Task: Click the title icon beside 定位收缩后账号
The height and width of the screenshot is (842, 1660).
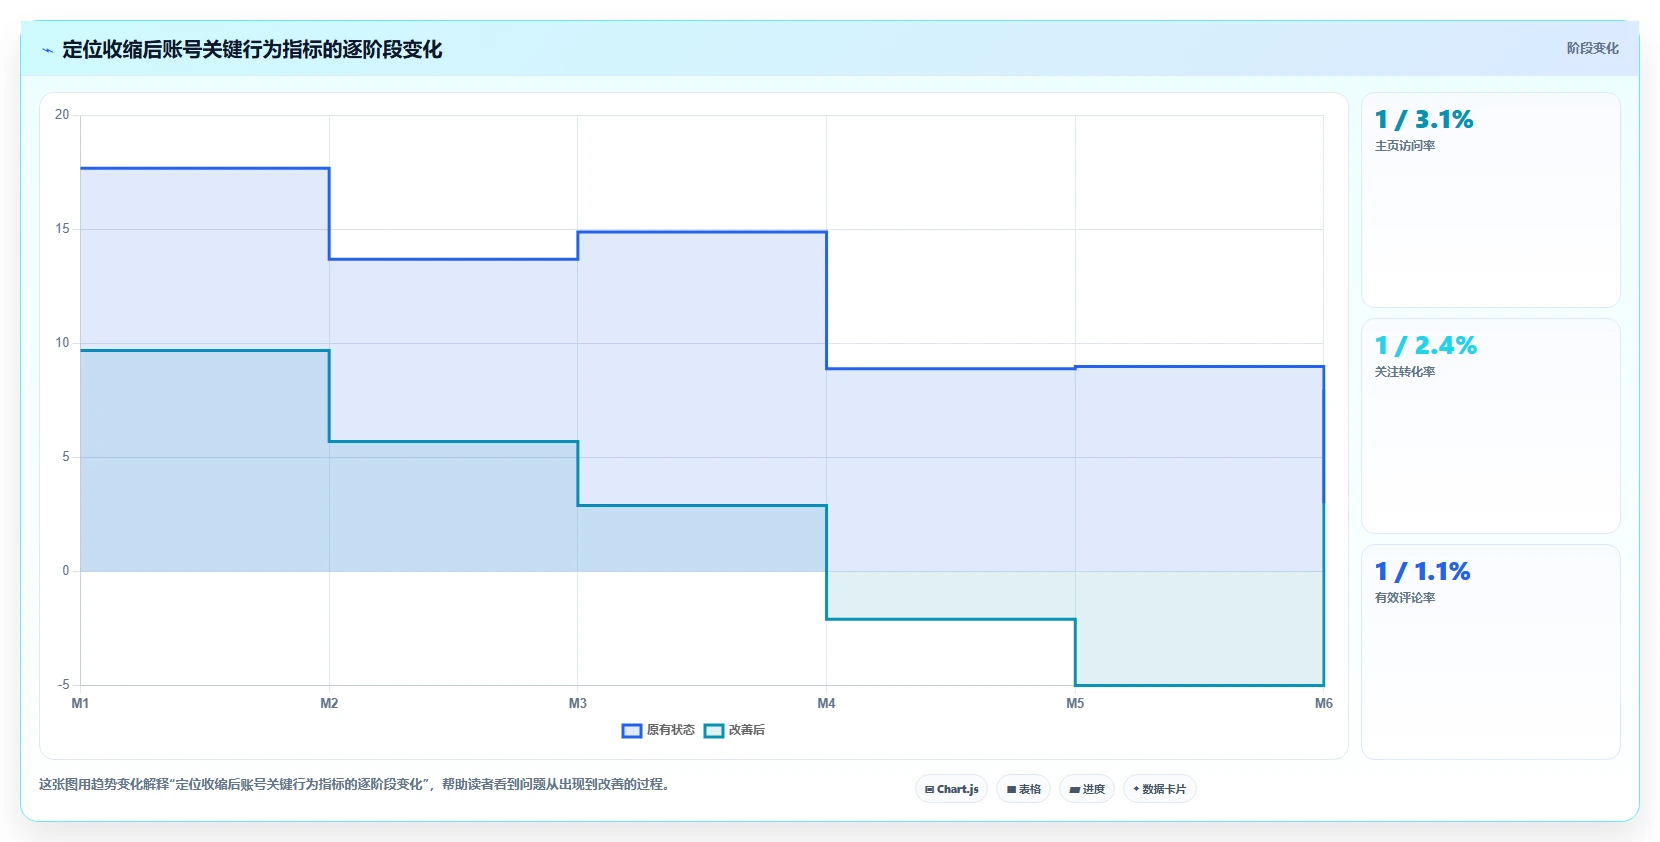Action: (47, 50)
